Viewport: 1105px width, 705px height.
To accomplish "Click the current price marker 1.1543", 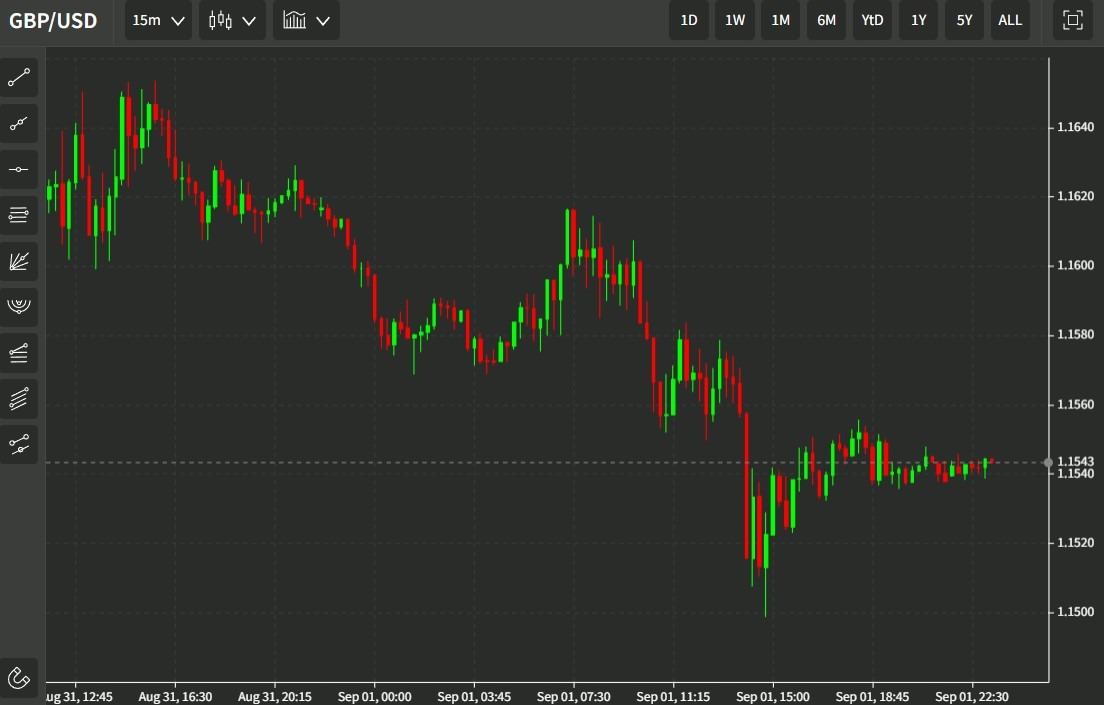I will [1075, 461].
